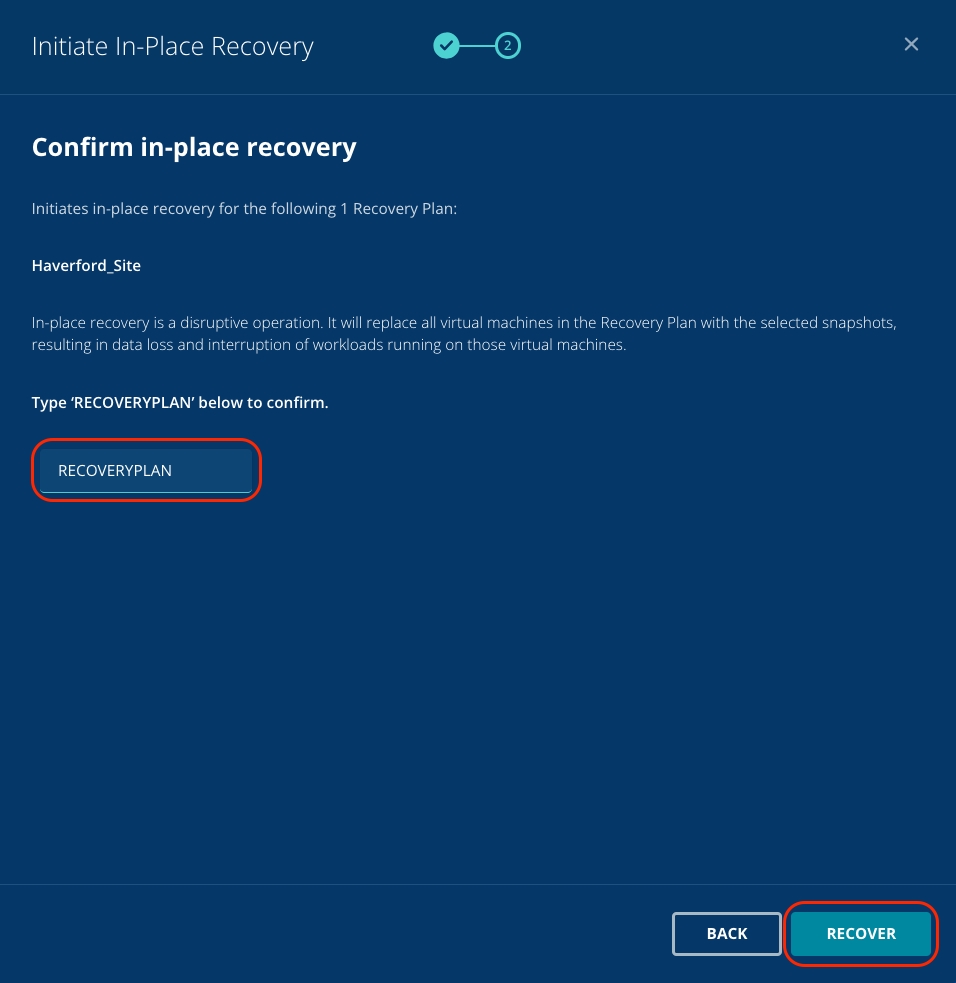Click the 'Confirm in-place recovery' heading
This screenshot has width=956, height=983.
point(194,148)
